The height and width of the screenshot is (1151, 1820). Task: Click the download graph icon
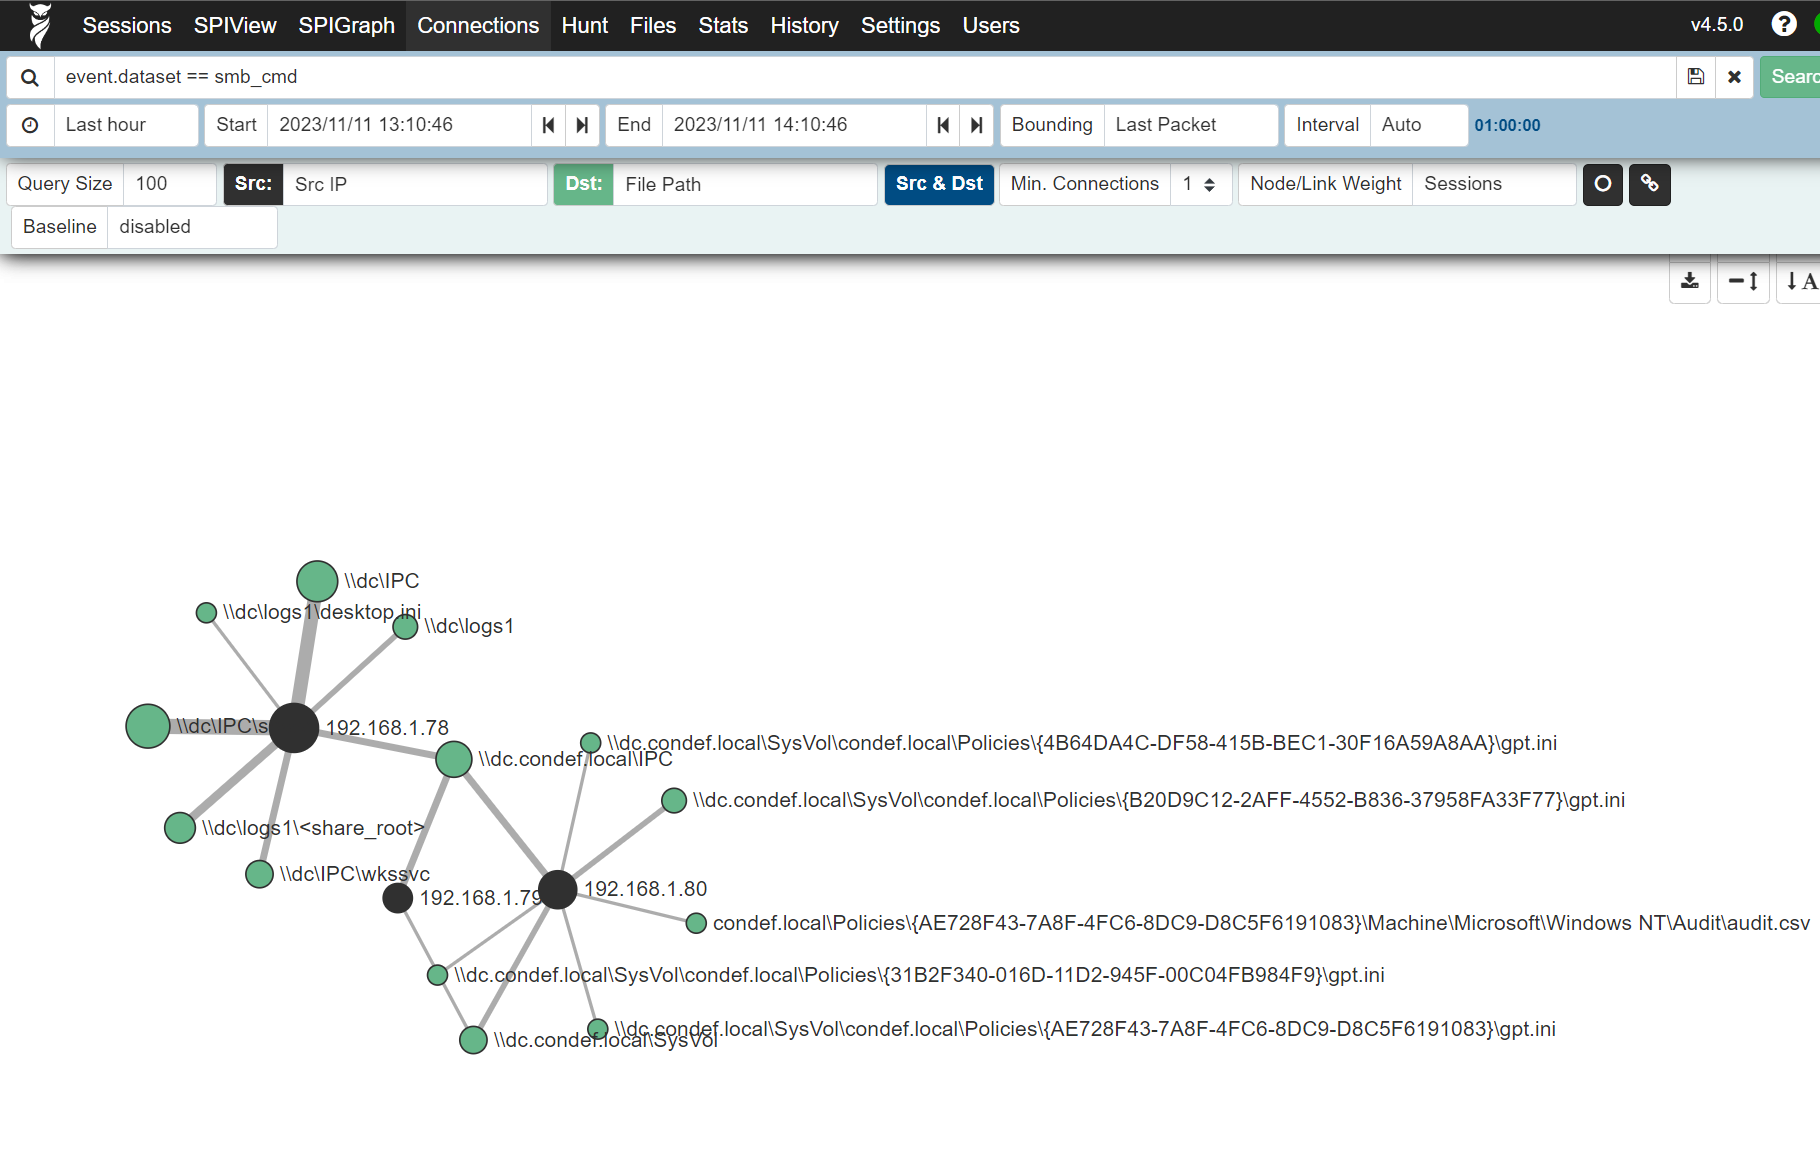(1690, 281)
